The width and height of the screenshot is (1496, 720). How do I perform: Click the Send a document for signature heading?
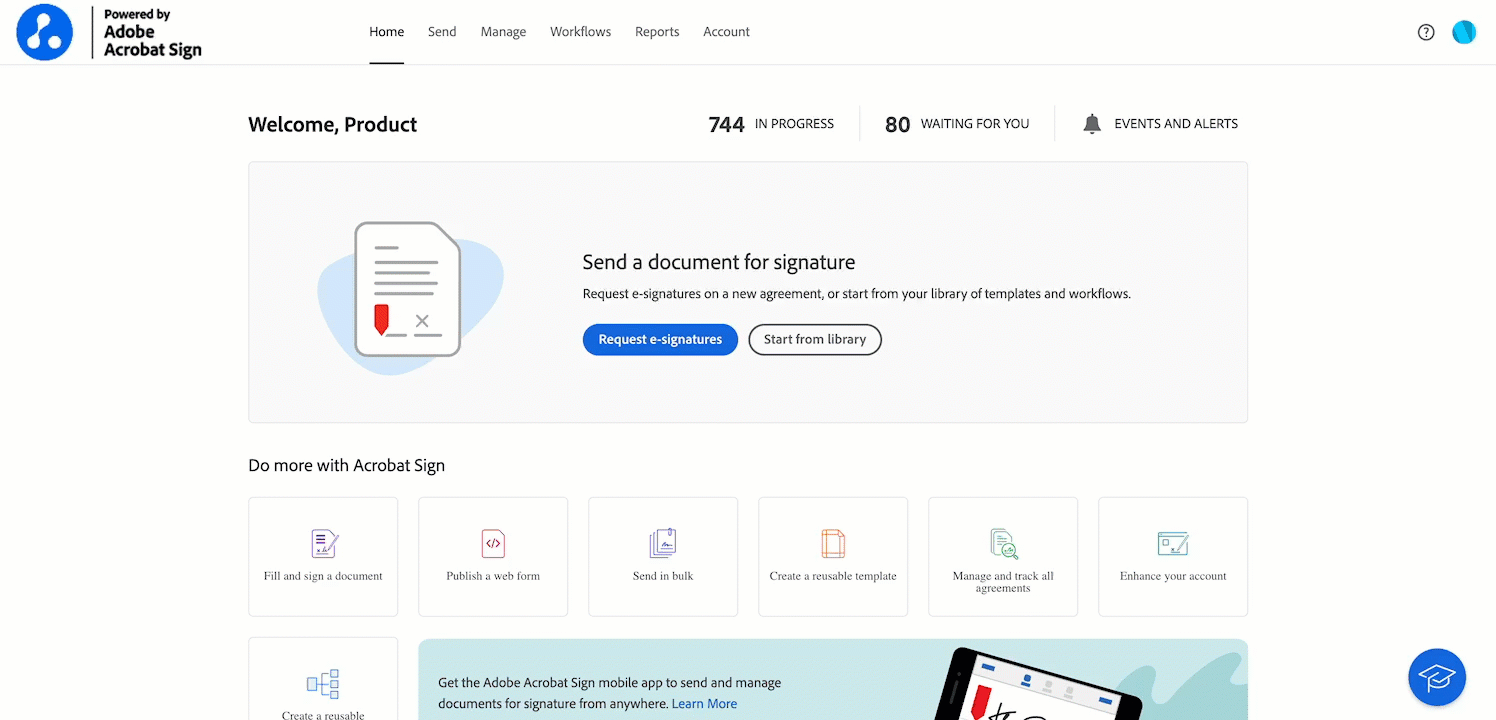click(x=719, y=263)
